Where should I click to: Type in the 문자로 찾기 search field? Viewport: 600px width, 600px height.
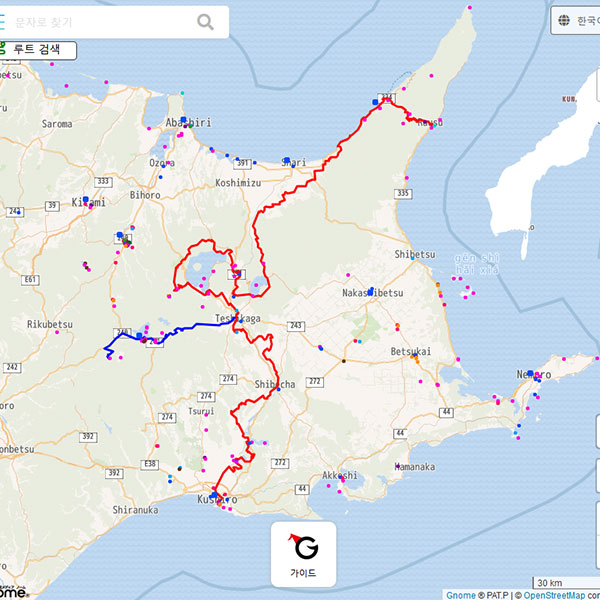(x=100, y=22)
